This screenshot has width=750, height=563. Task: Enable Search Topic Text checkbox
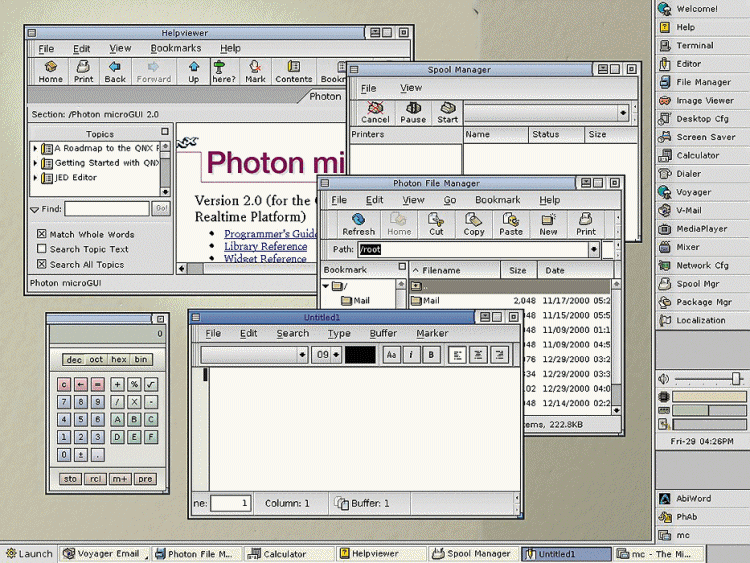pyautogui.click(x=42, y=249)
